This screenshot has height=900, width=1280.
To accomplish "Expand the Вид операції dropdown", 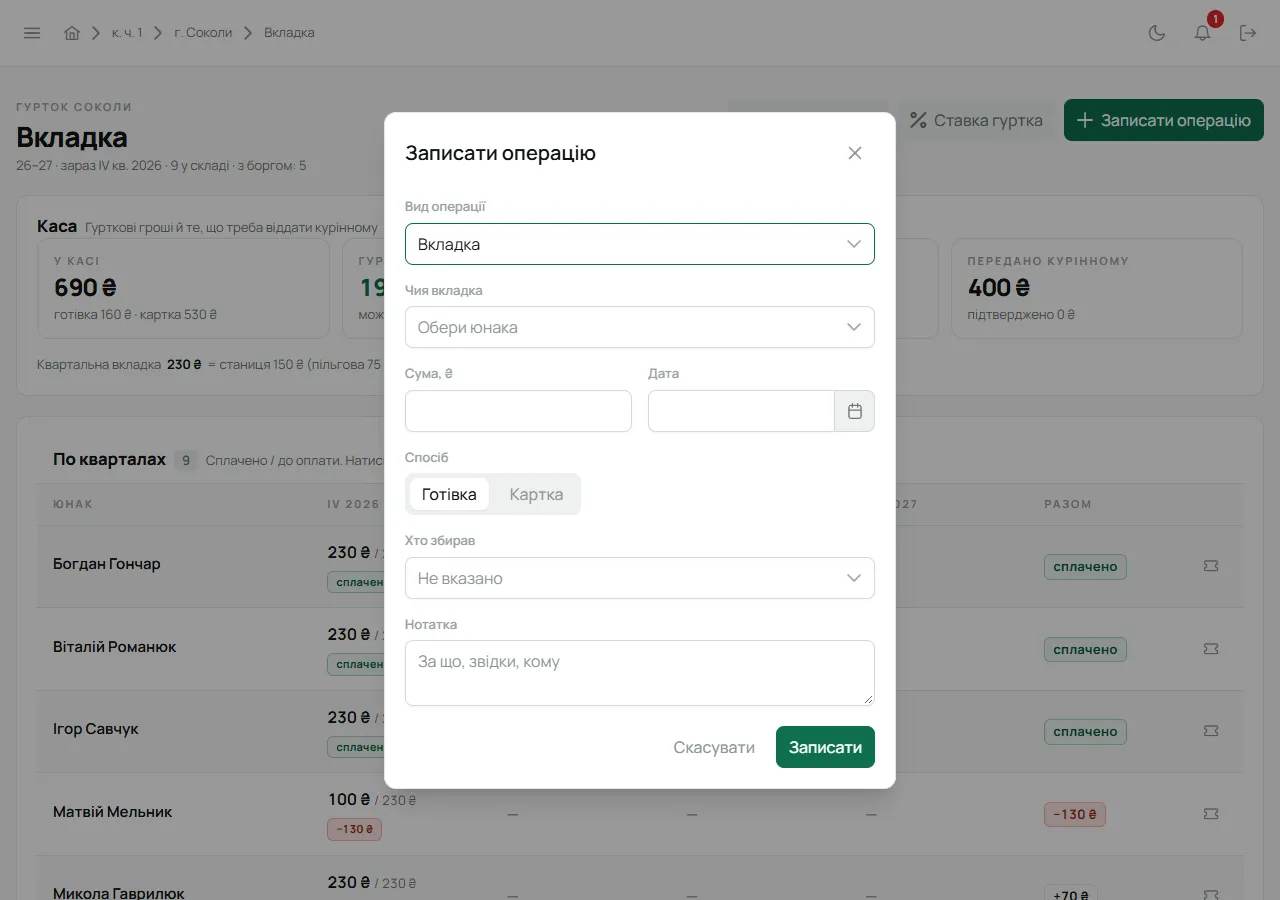I will pos(640,244).
